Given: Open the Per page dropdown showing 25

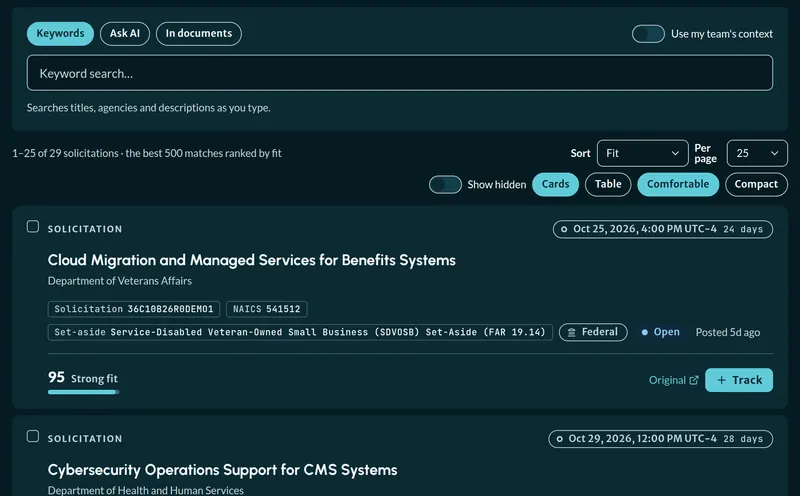Looking at the screenshot, I should tap(757, 153).
